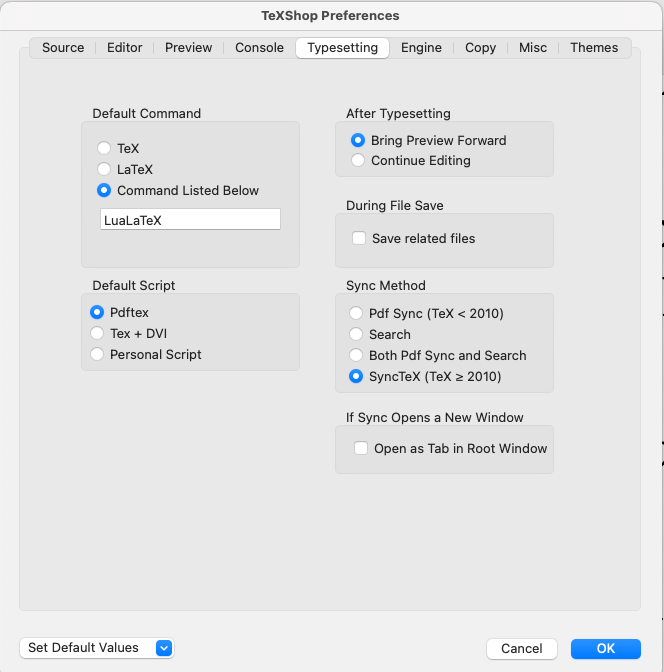664x672 pixels.
Task: Select the Console tab
Action: pos(259,48)
